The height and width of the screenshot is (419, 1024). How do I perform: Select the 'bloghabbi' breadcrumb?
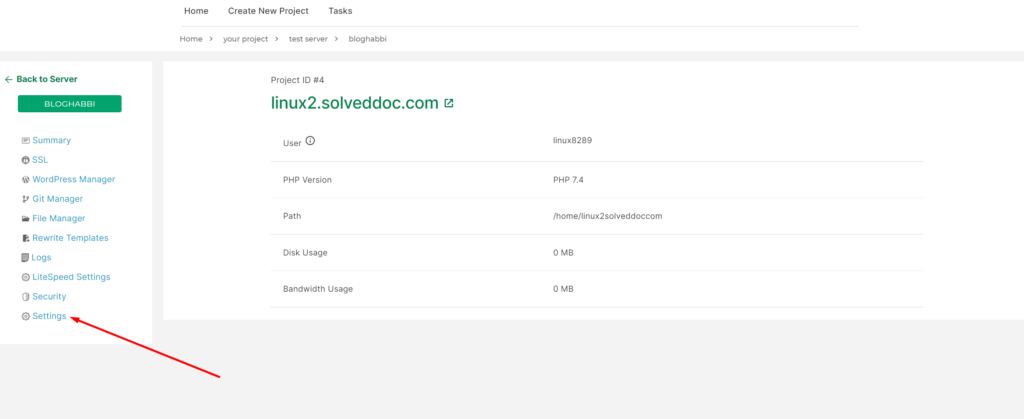368,39
